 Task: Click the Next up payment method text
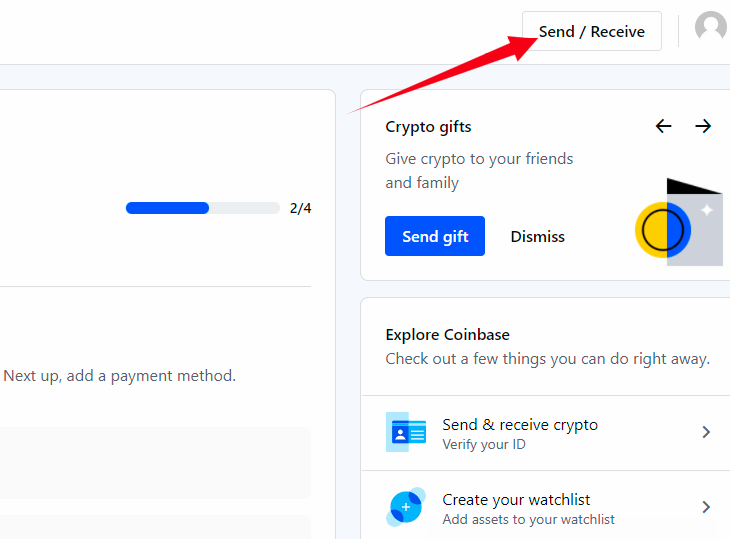click(120, 376)
